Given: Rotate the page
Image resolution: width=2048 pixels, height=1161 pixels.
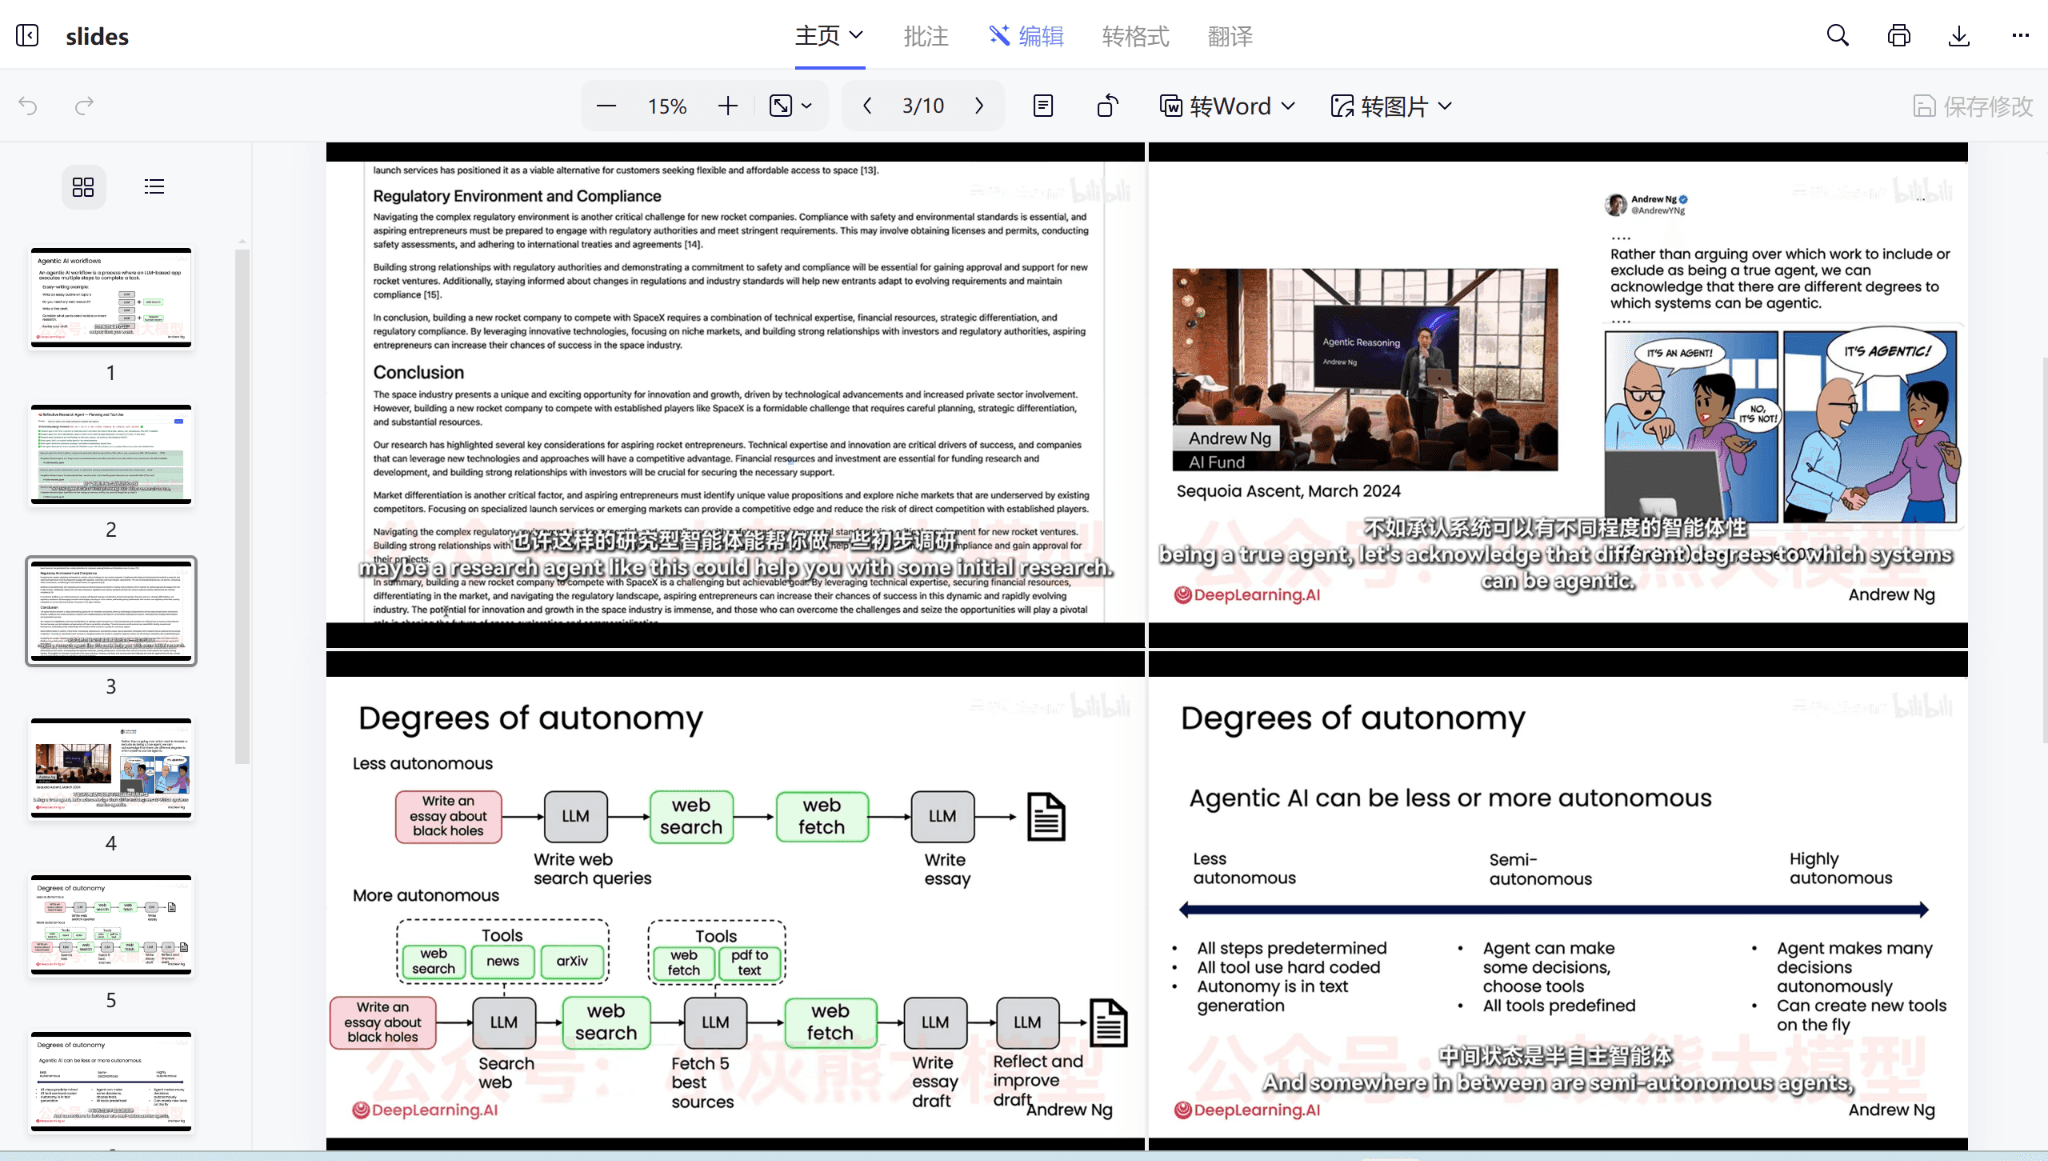Looking at the screenshot, I should pos(1107,106).
